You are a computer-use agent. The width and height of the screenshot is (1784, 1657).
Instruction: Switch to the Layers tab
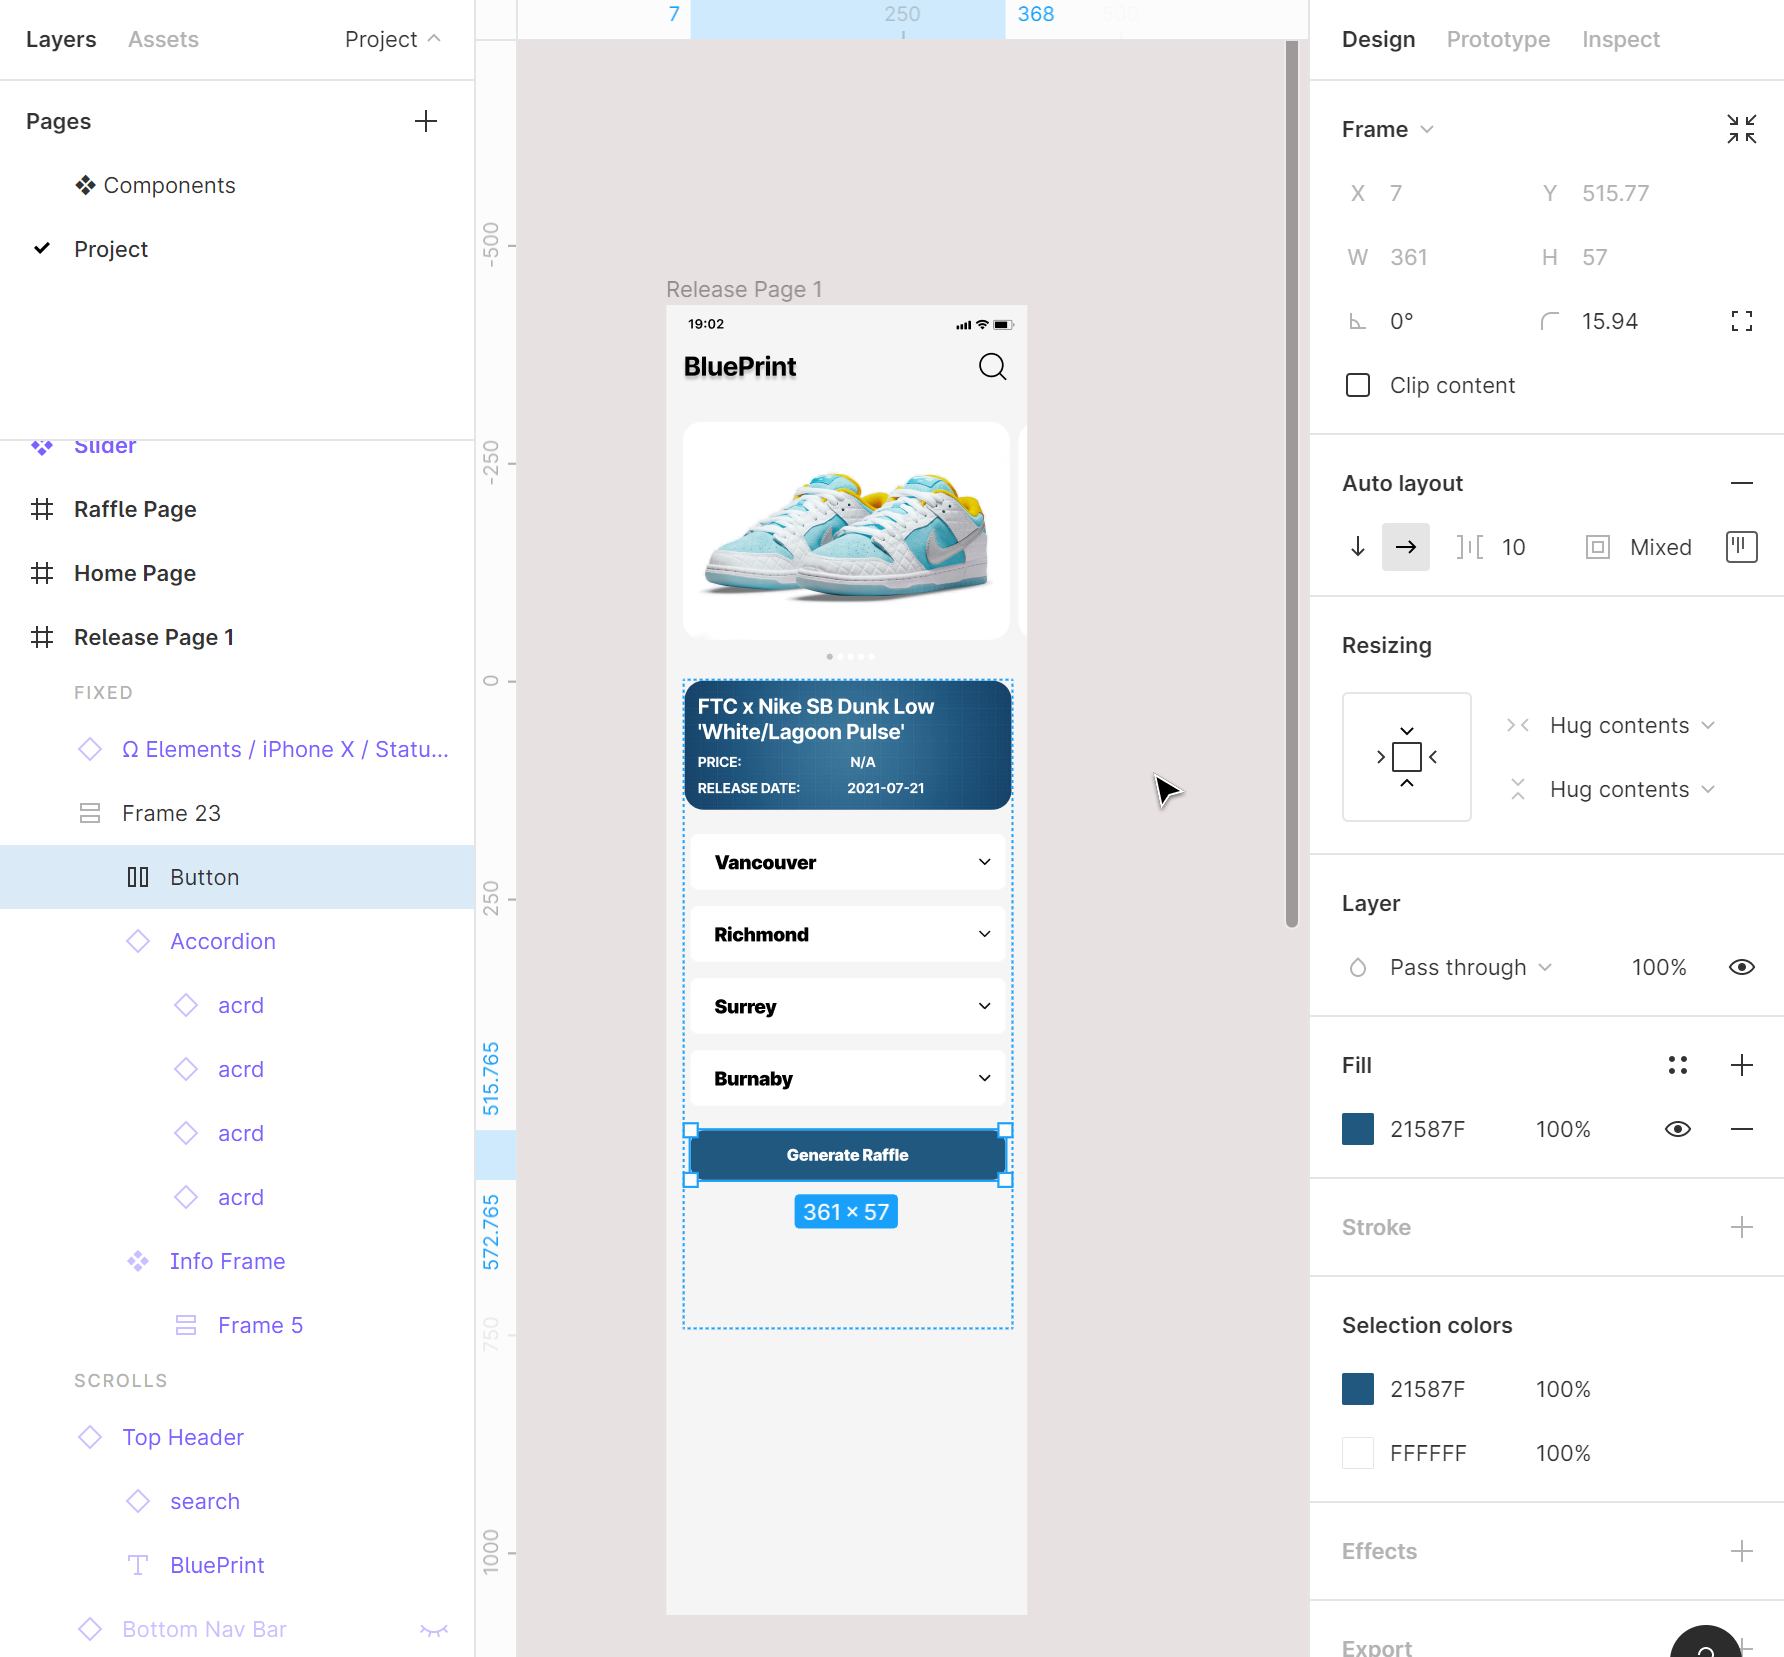[x=61, y=39]
